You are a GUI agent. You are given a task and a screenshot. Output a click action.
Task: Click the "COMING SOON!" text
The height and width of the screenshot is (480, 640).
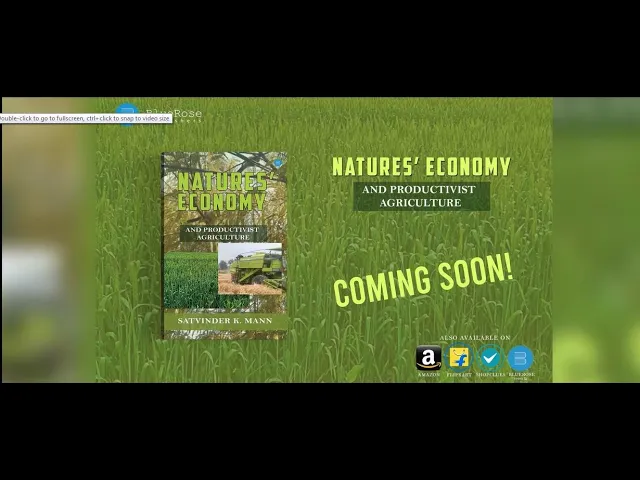[x=424, y=280]
